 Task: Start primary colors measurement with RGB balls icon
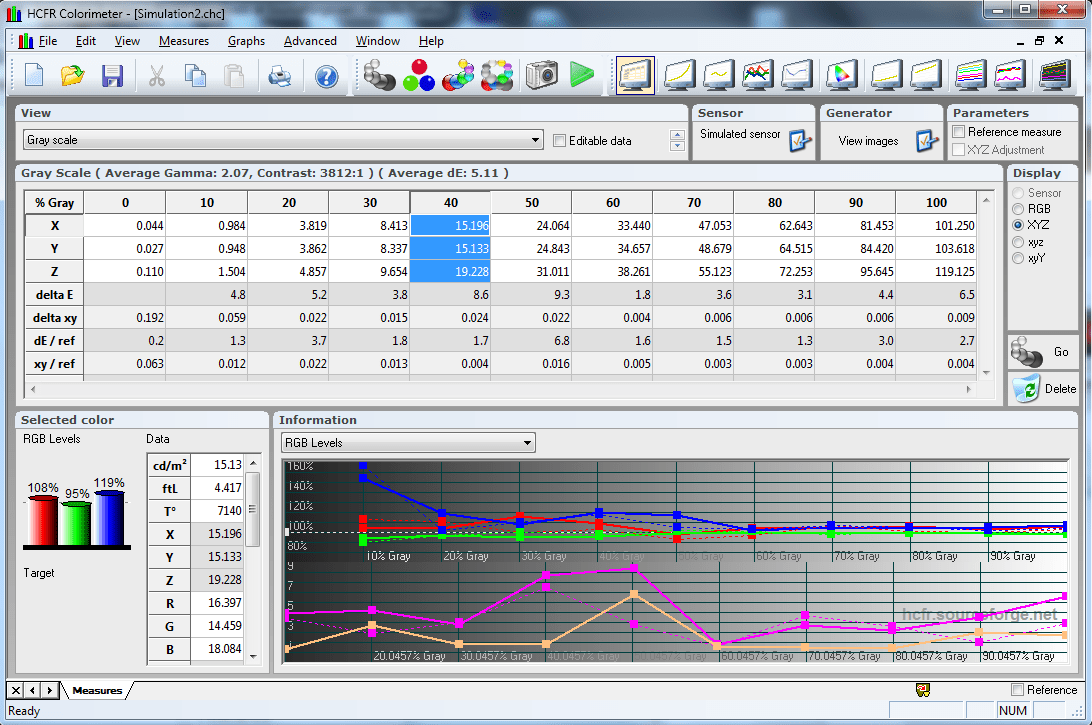click(418, 74)
